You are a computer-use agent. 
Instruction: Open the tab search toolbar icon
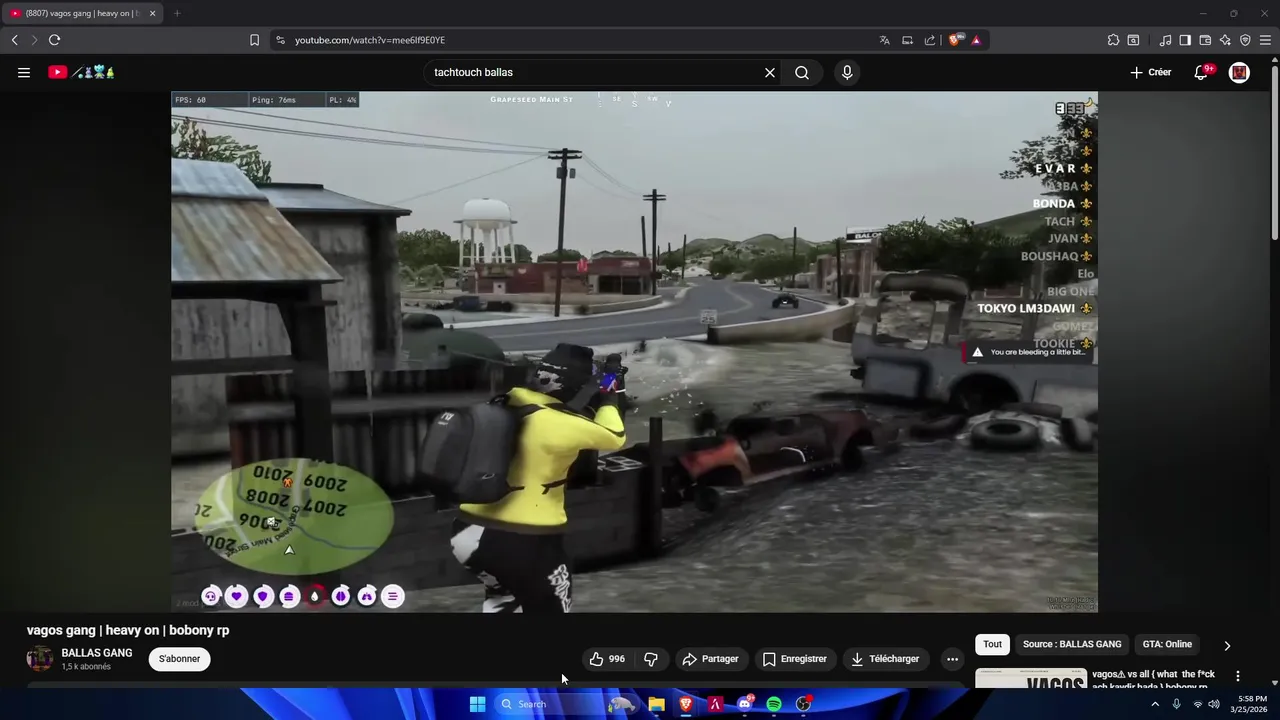tap(1133, 40)
